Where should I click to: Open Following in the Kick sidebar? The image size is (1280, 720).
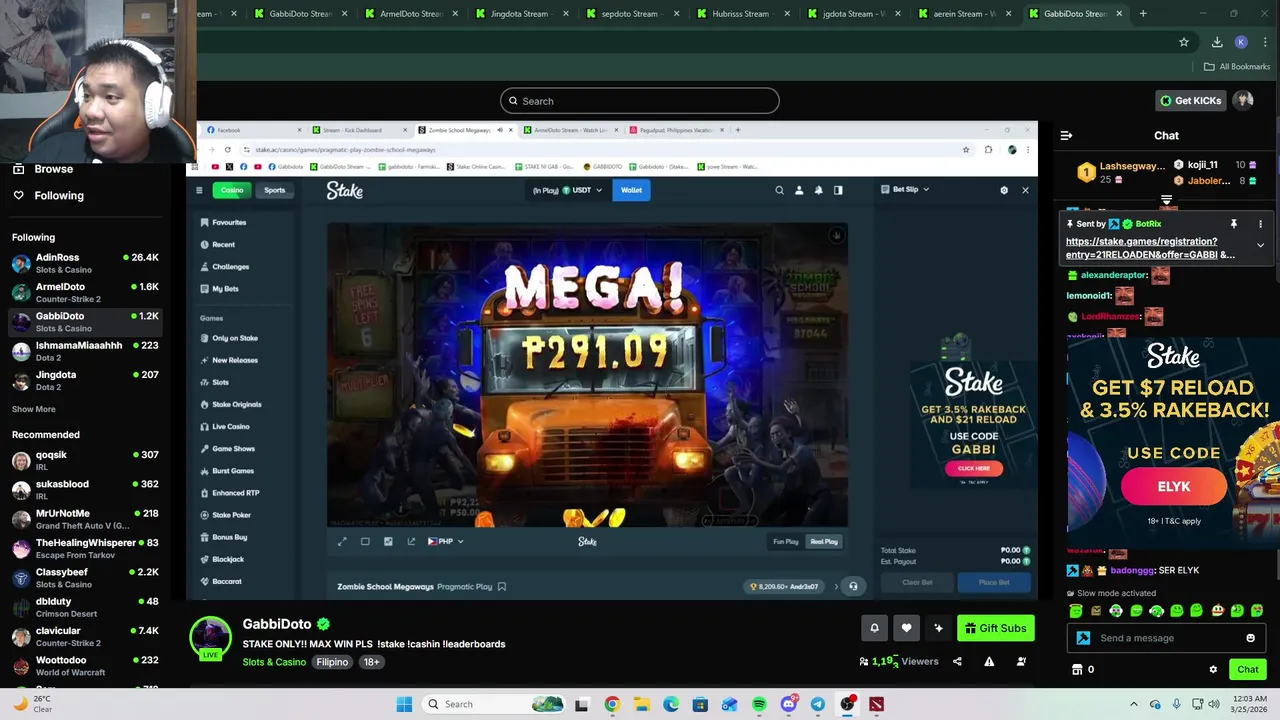click(x=85, y=196)
